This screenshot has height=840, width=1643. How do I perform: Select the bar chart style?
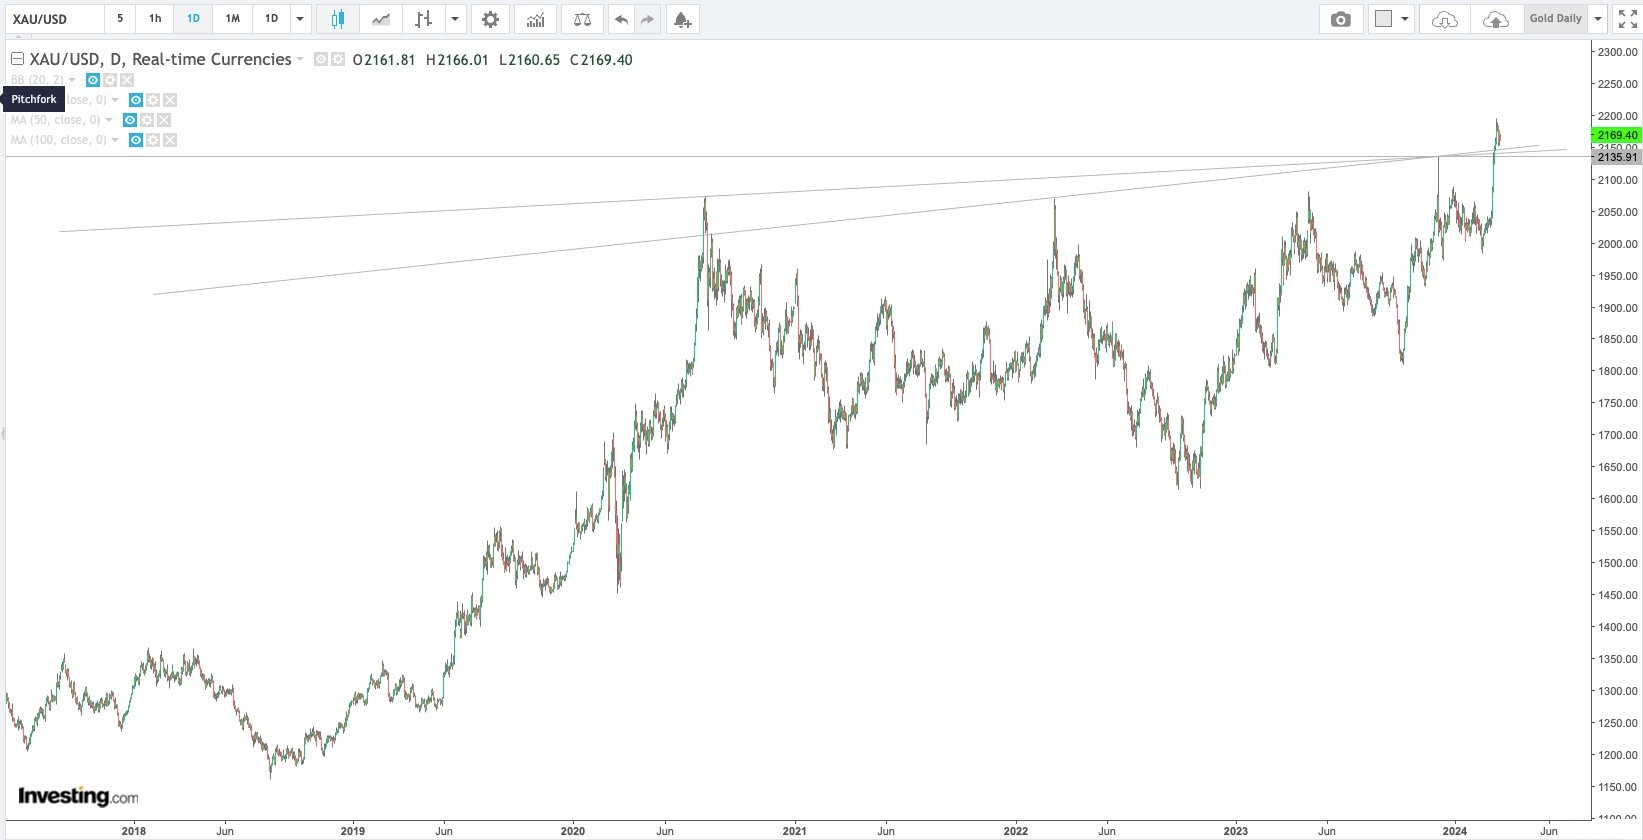[x=424, y=19]
